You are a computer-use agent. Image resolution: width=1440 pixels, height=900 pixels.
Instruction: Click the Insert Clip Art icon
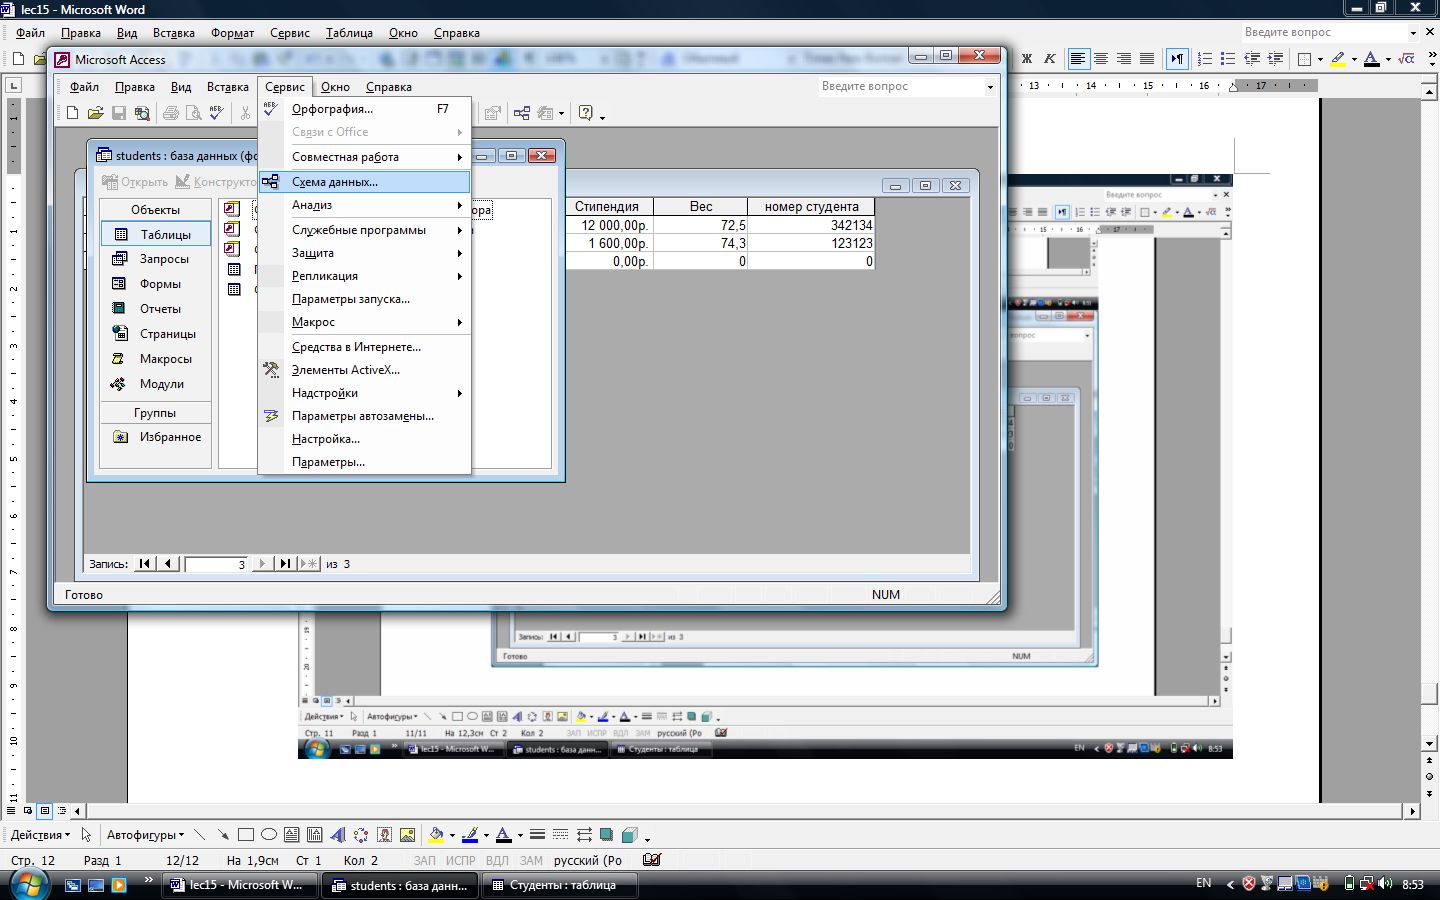[384, 834]
